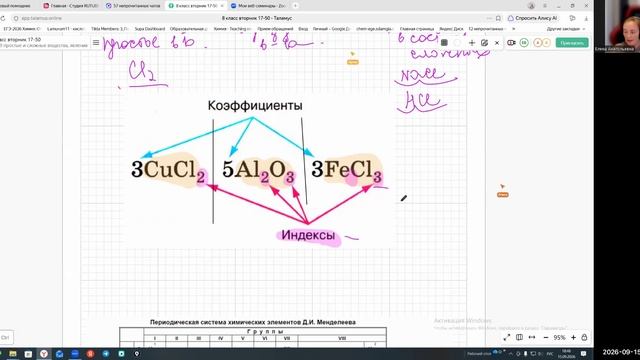Click the fit-to-width arrows icon

pos(532,337)
